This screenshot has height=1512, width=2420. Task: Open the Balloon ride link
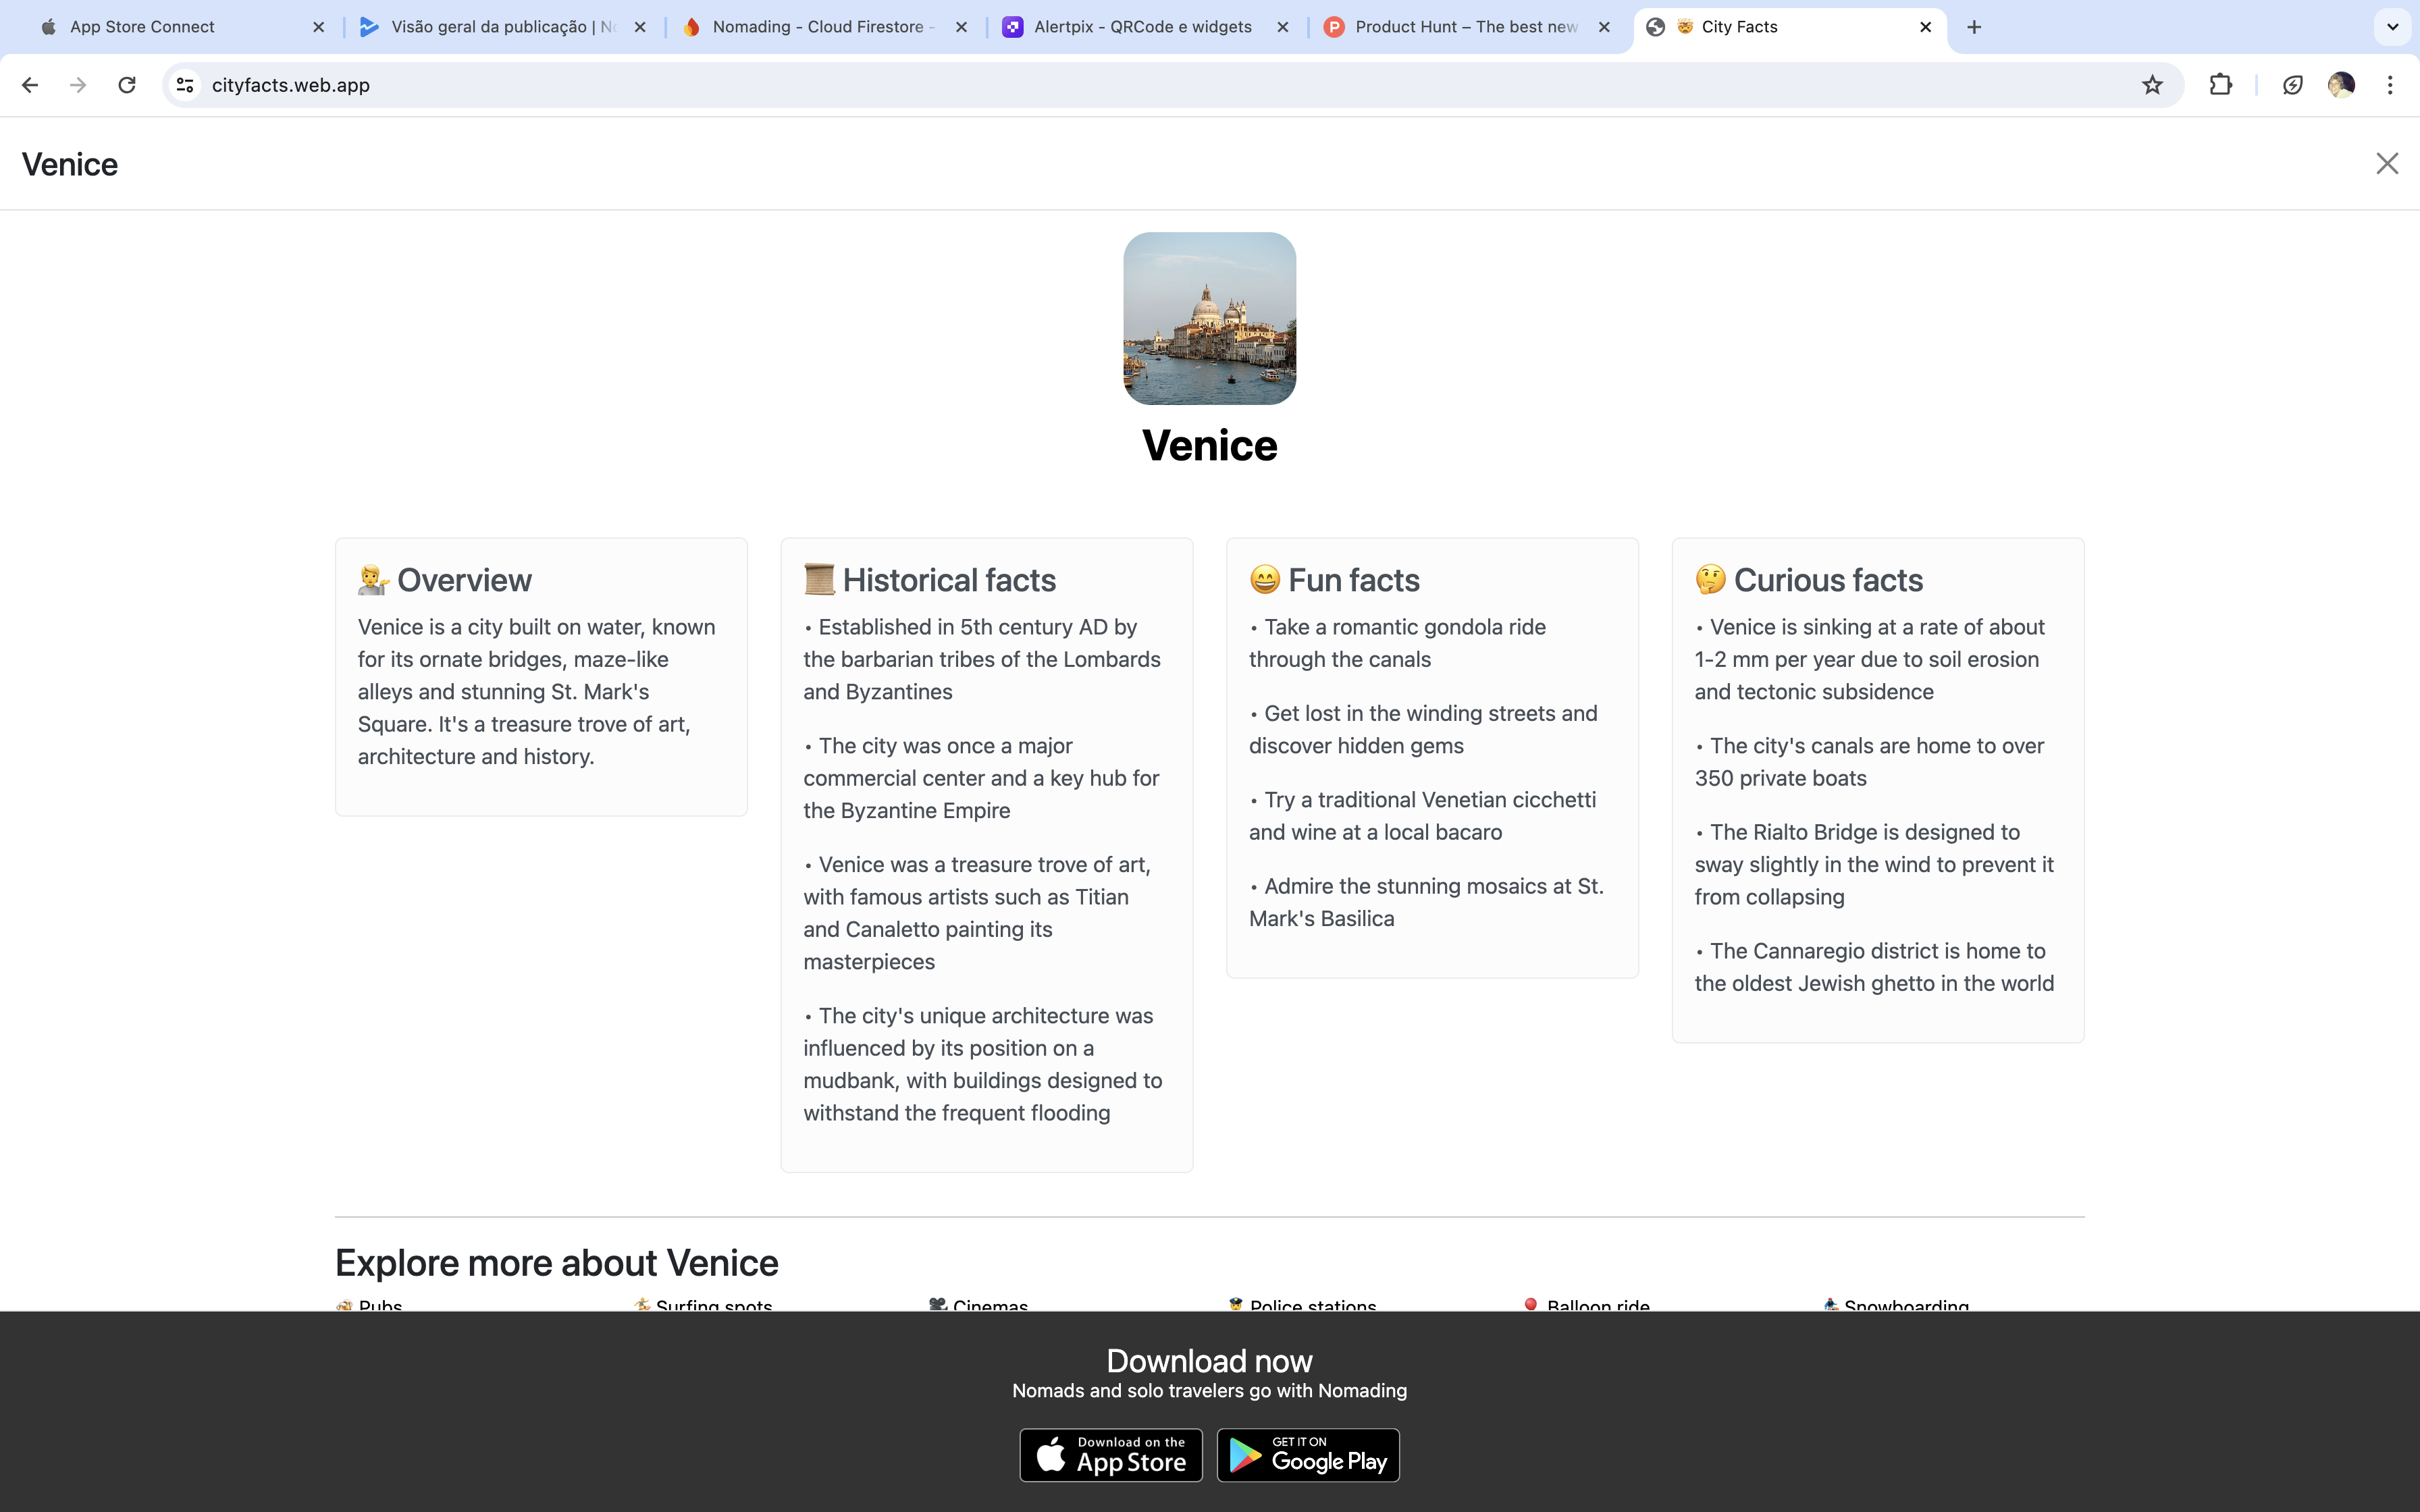(x=1596, y=1304)
